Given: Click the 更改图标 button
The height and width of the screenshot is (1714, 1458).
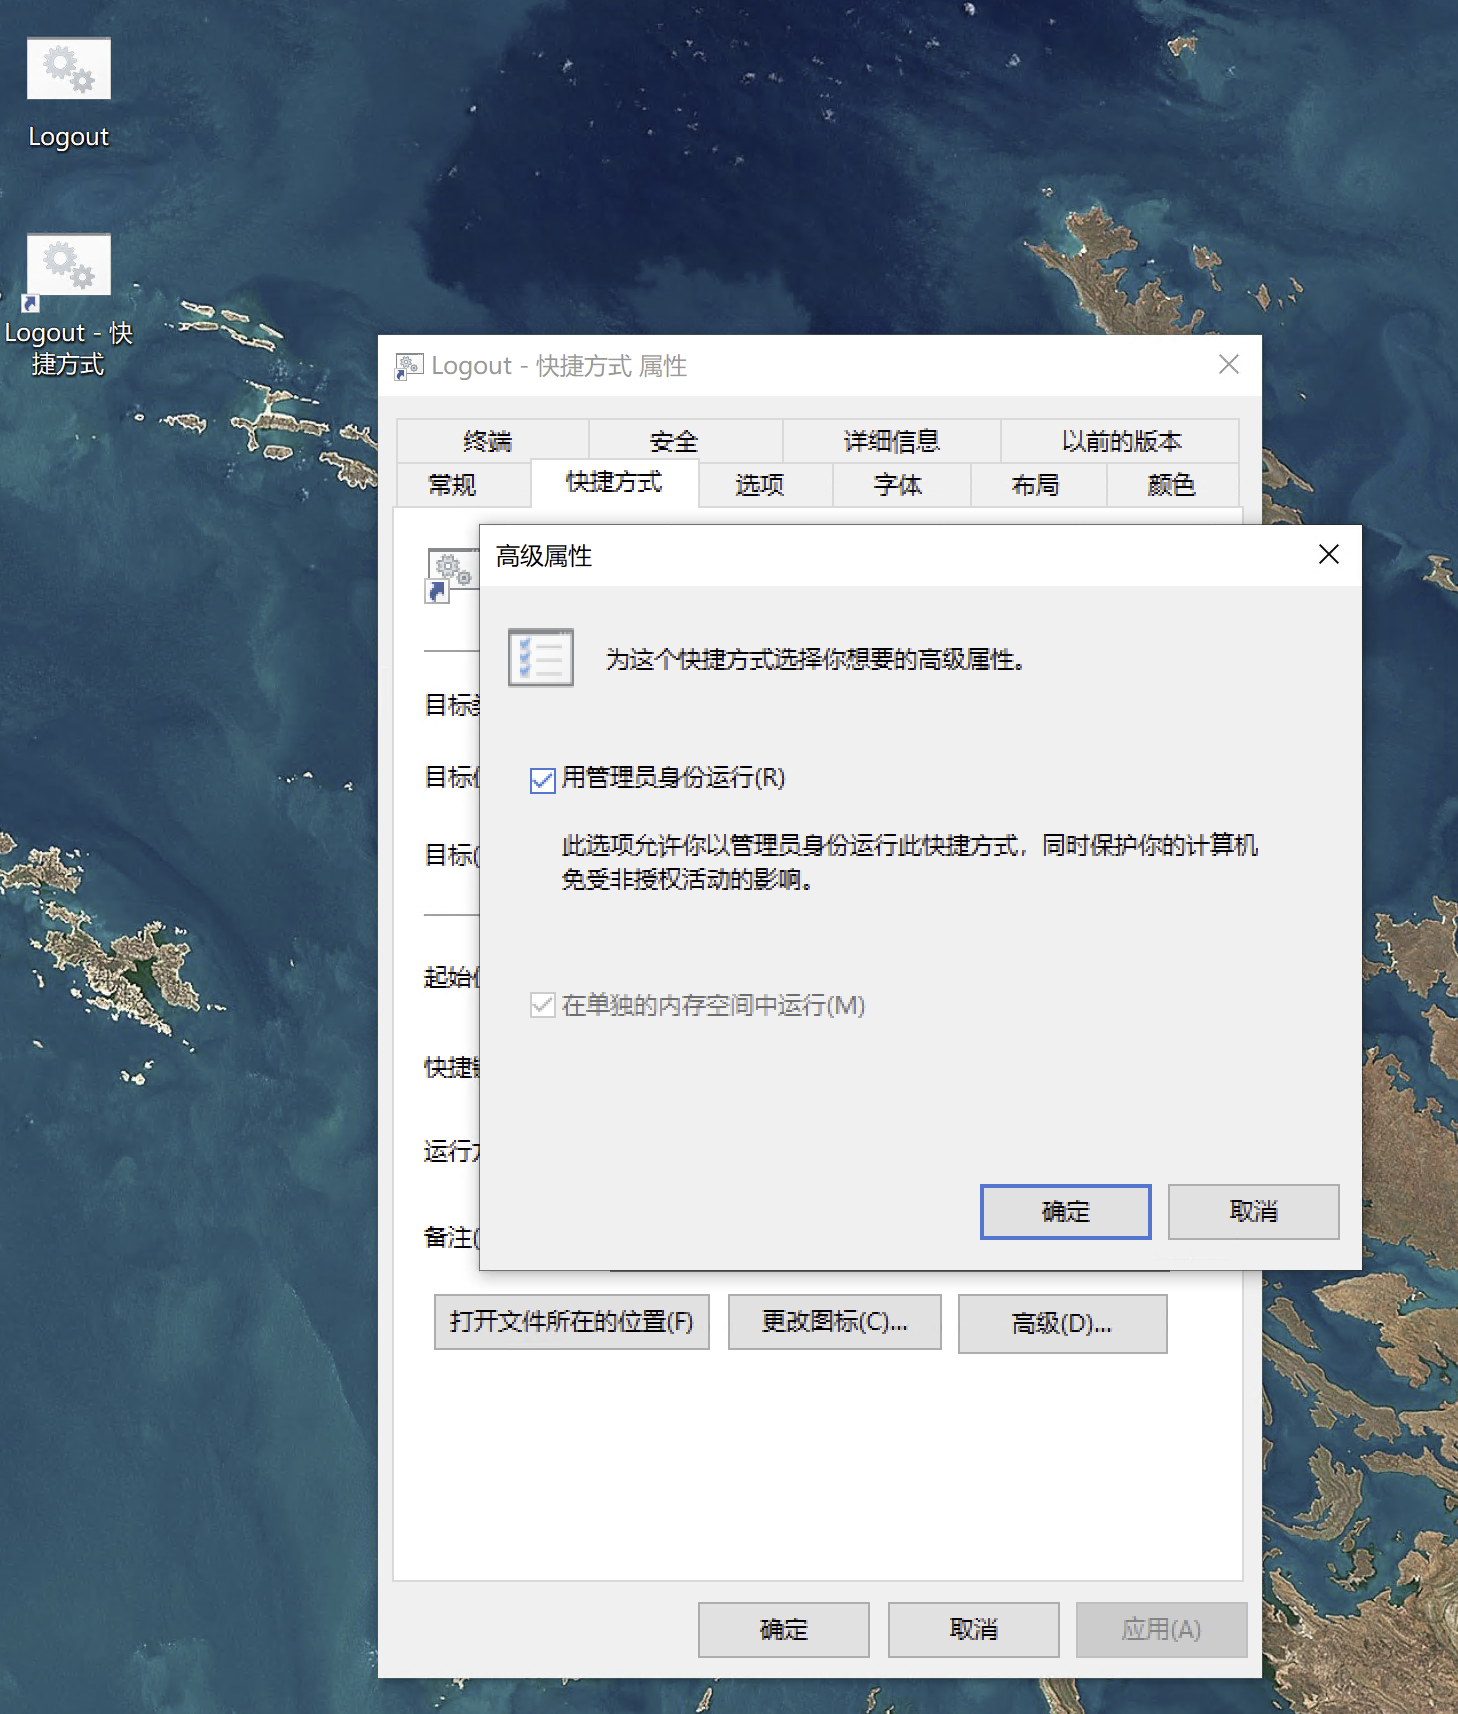Looking at the screenshot, I should [834, 1322].
